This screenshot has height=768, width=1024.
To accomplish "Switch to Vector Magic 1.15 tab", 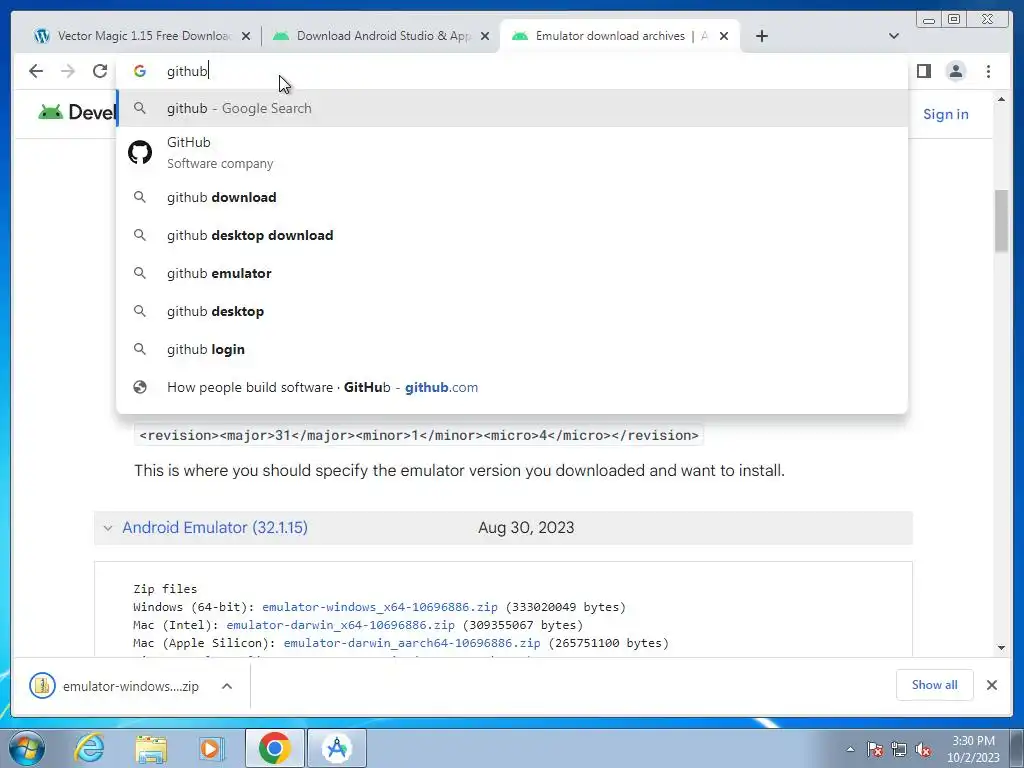I will tap(142, 36).
